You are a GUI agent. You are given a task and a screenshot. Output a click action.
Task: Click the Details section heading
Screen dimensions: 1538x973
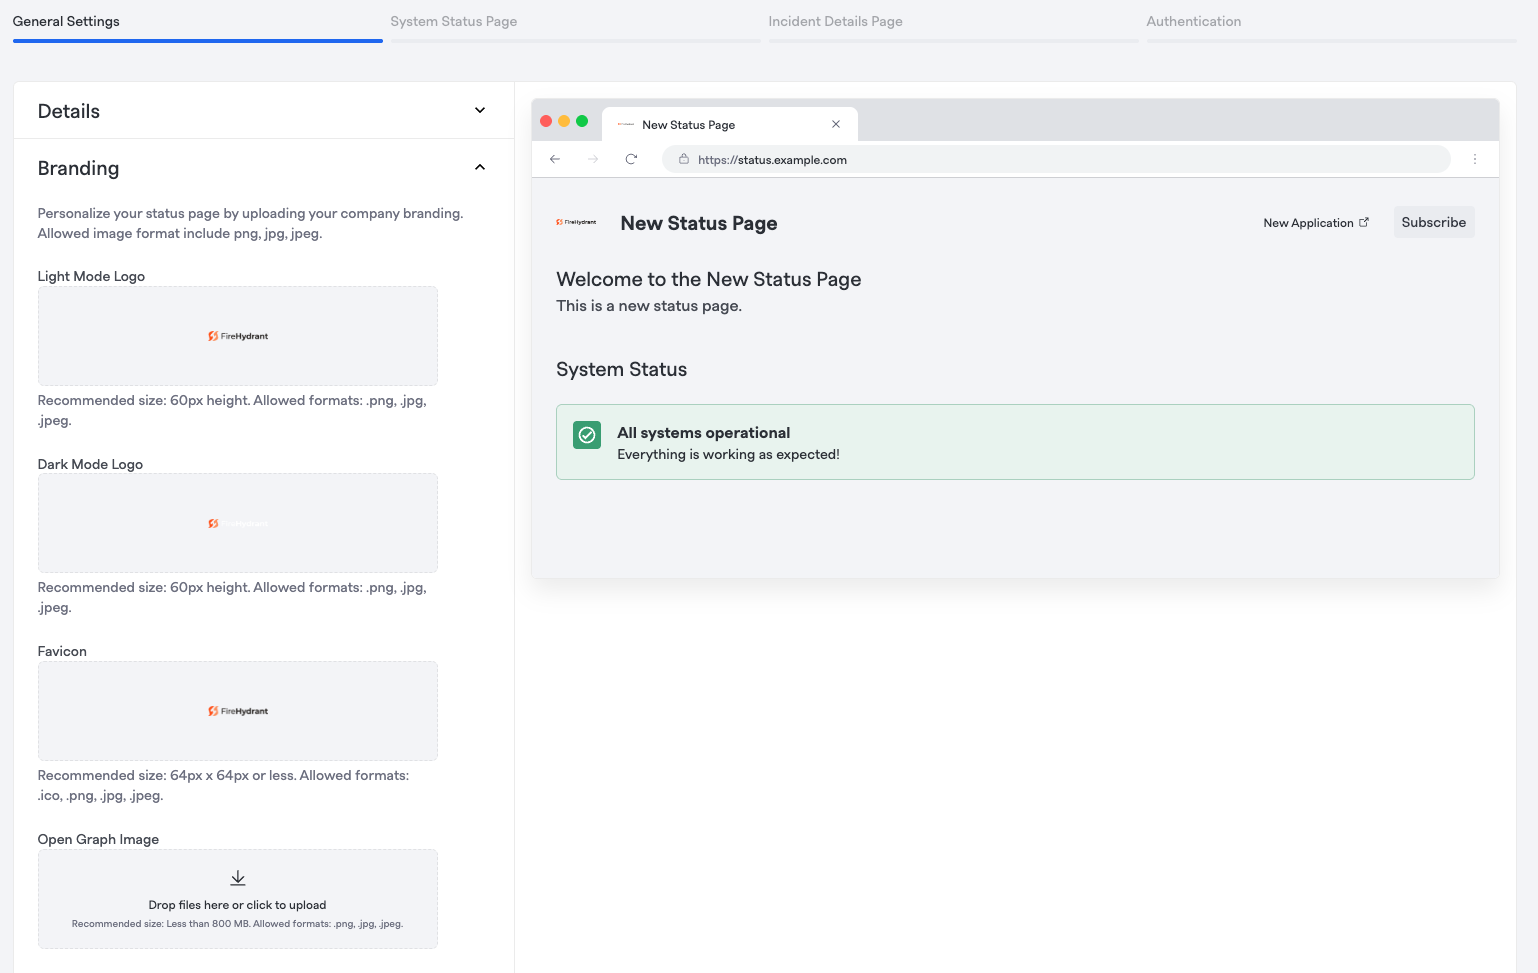point(69,111)
